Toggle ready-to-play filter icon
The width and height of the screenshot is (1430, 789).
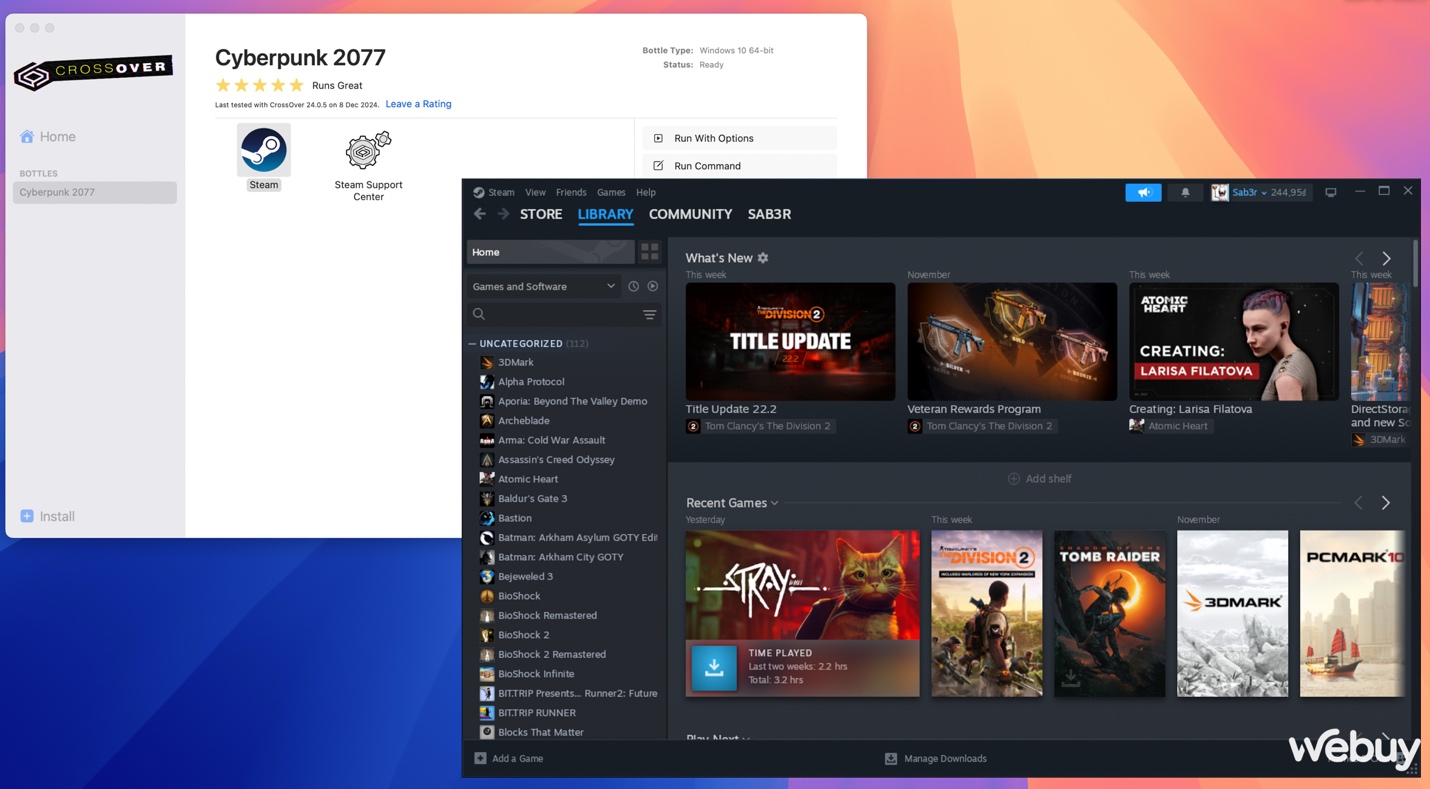[653, 286]
